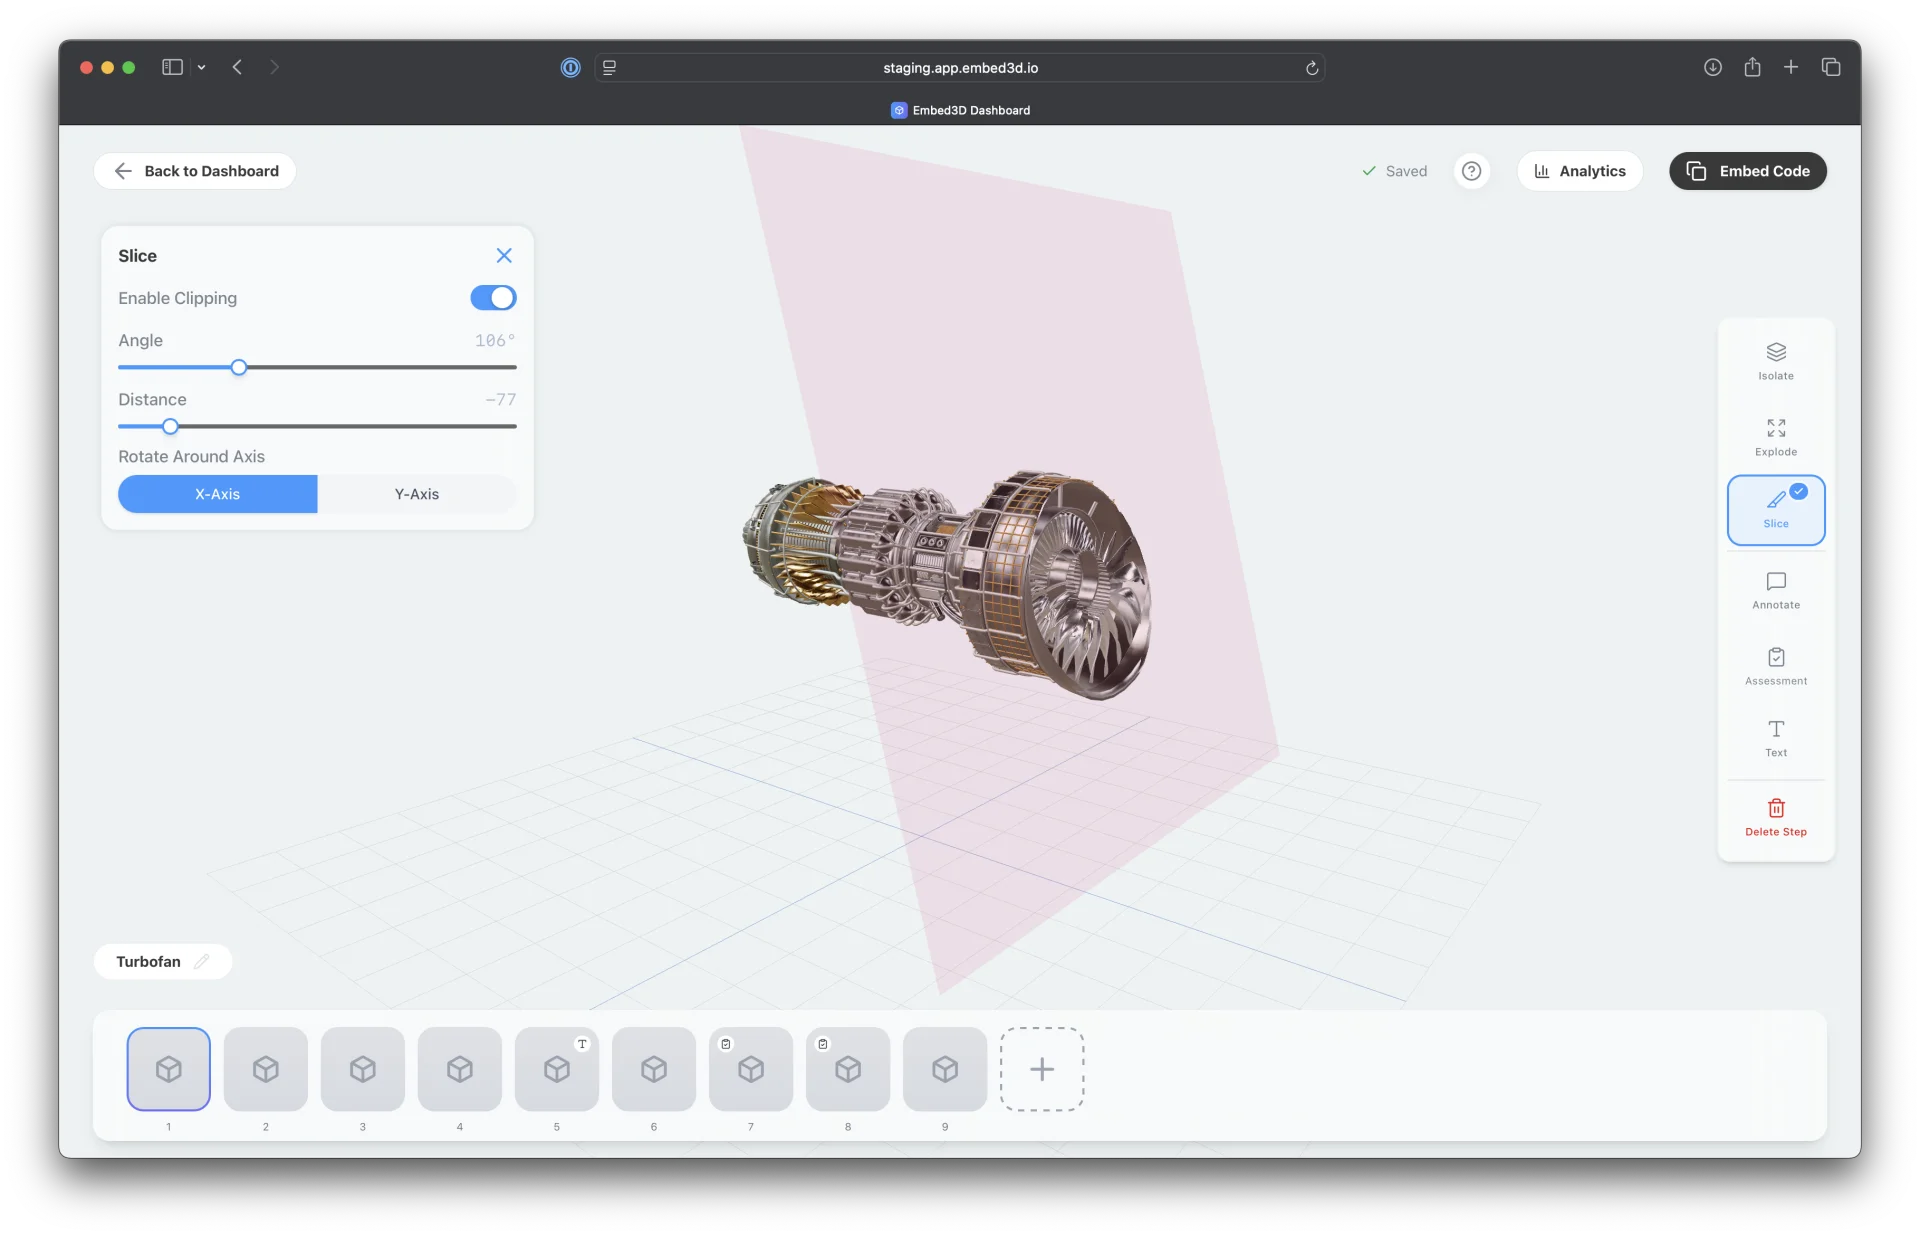Adjust the Angle slider handle

tap(238, 367)
